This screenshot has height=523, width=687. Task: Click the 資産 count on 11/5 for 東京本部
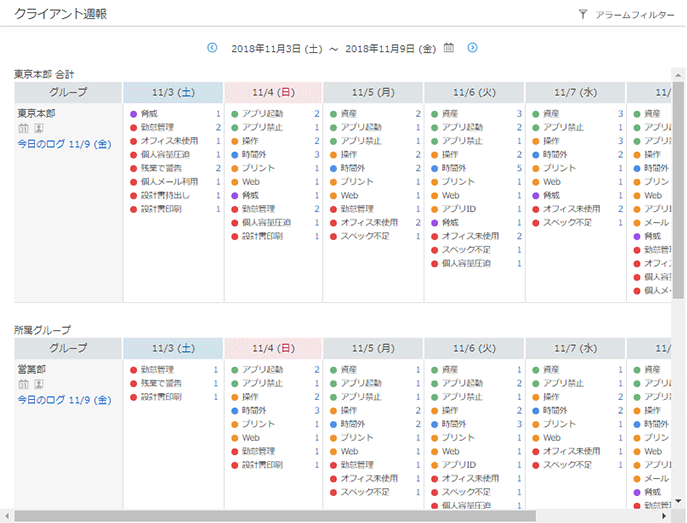(x=418, y=114)
